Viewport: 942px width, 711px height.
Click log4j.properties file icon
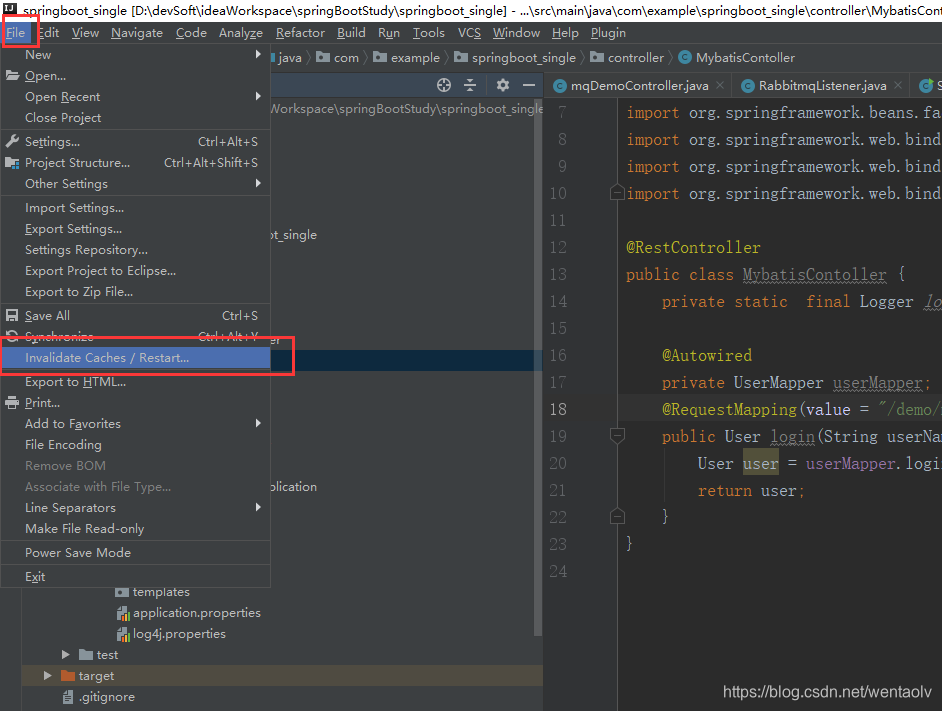[123, 634]
